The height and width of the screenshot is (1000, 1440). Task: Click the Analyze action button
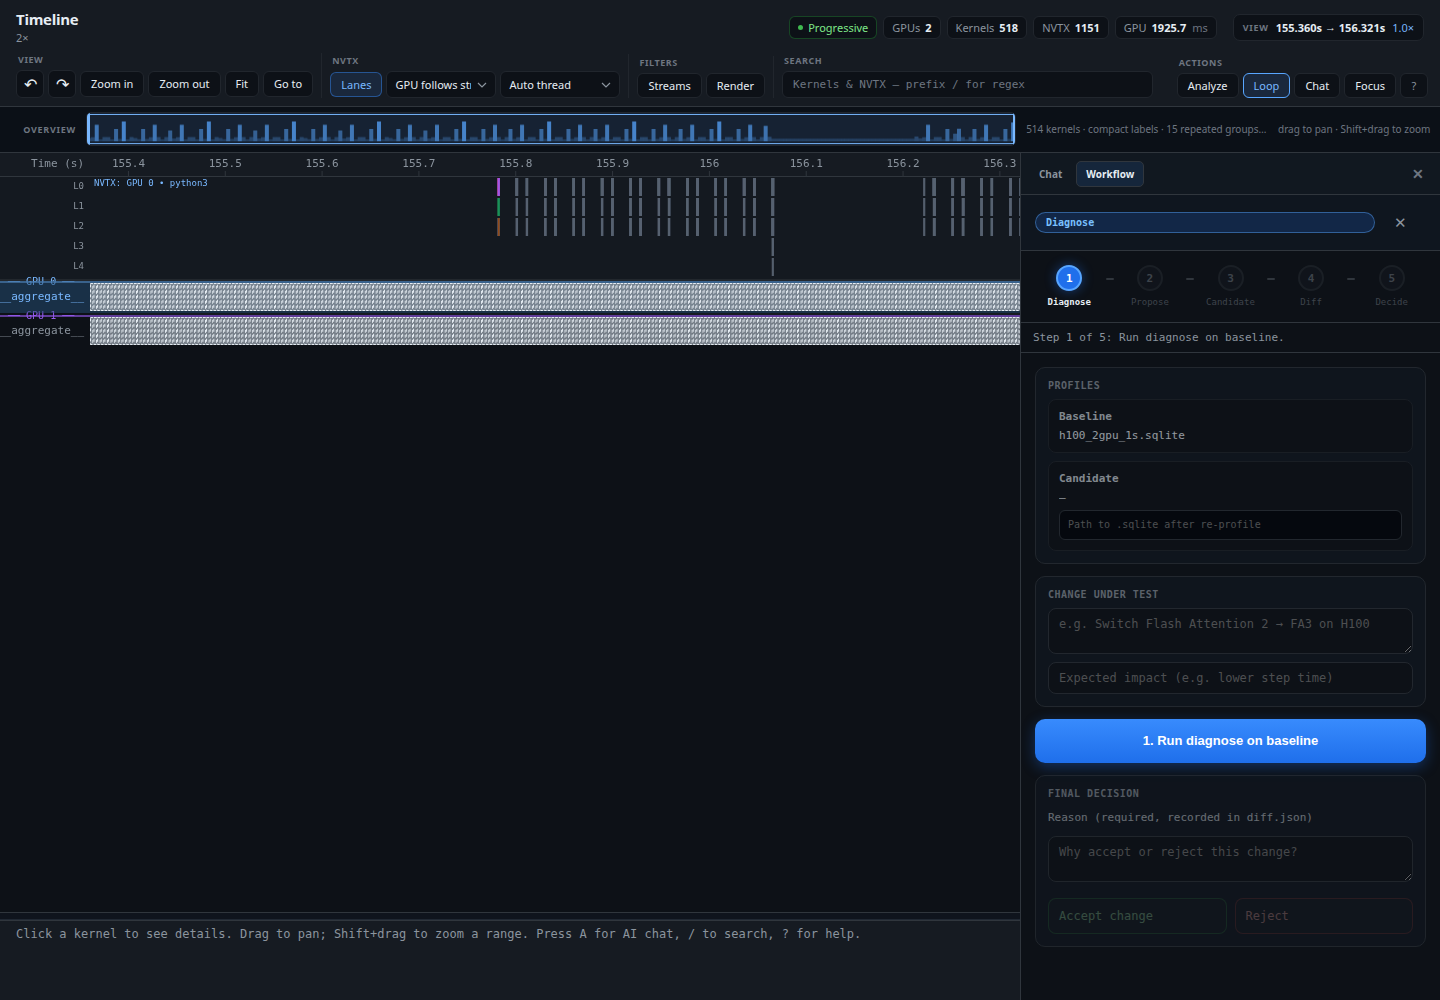point(1207,86)
